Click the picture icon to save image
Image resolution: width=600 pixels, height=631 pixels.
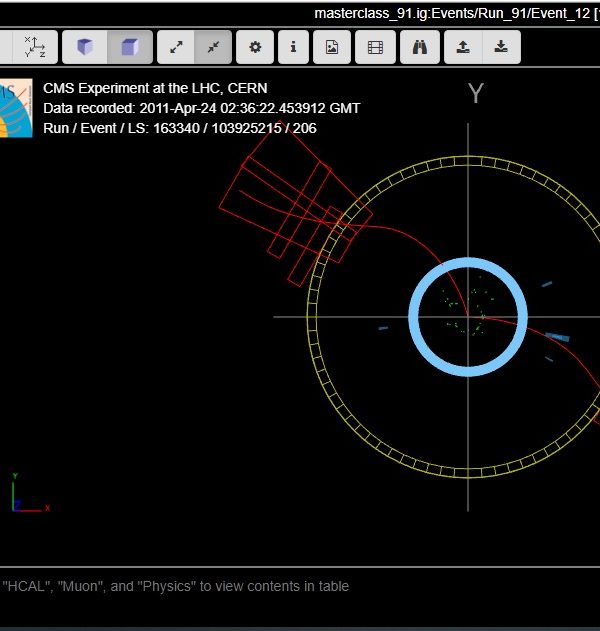click(332, 47)
